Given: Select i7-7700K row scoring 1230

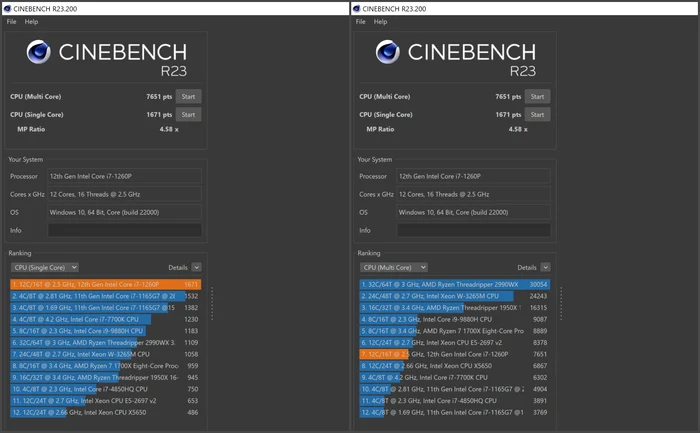Looking at the screenshot, I should (105, 319).
